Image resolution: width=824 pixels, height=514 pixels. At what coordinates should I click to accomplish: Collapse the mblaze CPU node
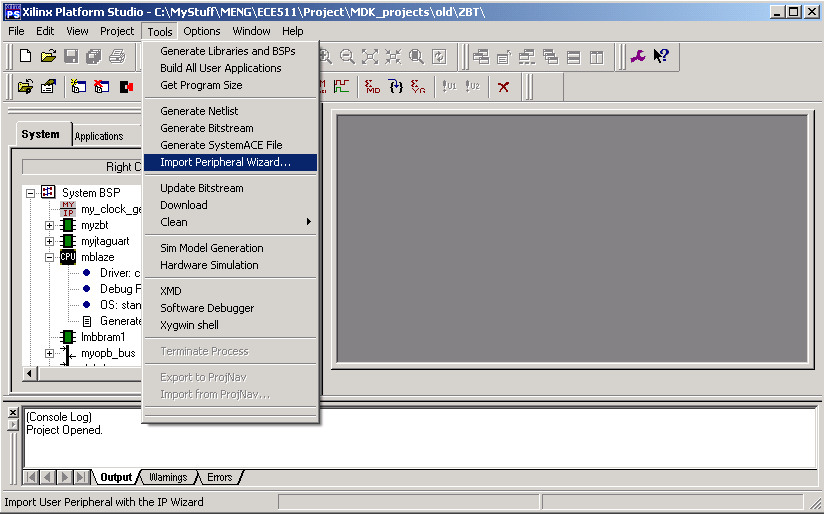tap(50, 257)
